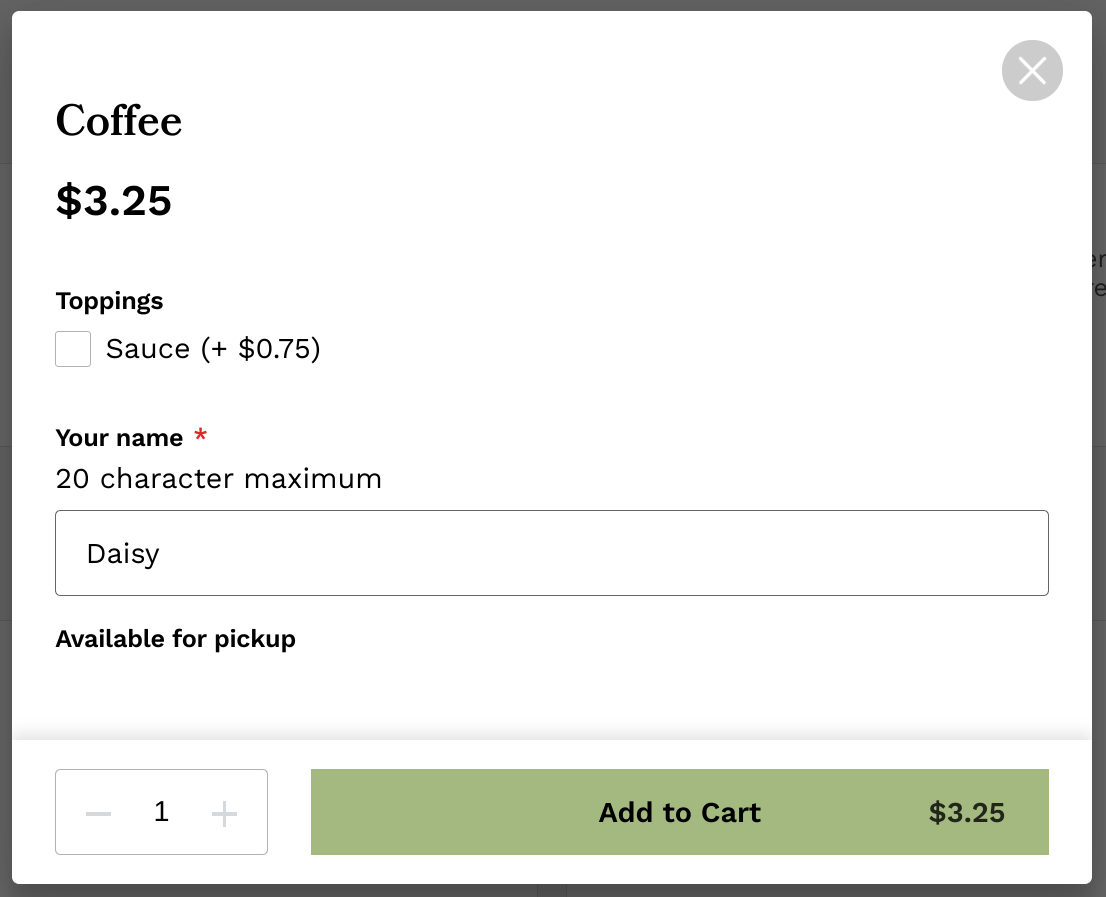This screenshot has width=1106, height=897.
Task: Click the Sauce (+ $0.75) label
Action: [x=213, y=349]
